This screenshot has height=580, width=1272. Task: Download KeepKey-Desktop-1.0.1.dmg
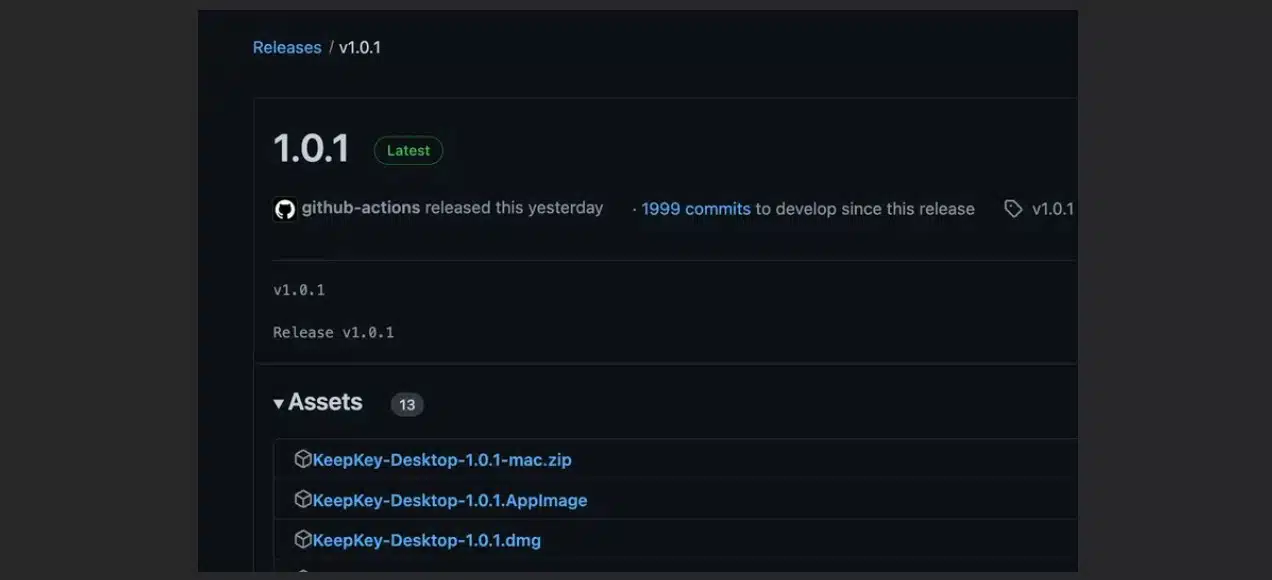(x=427, y=540)
